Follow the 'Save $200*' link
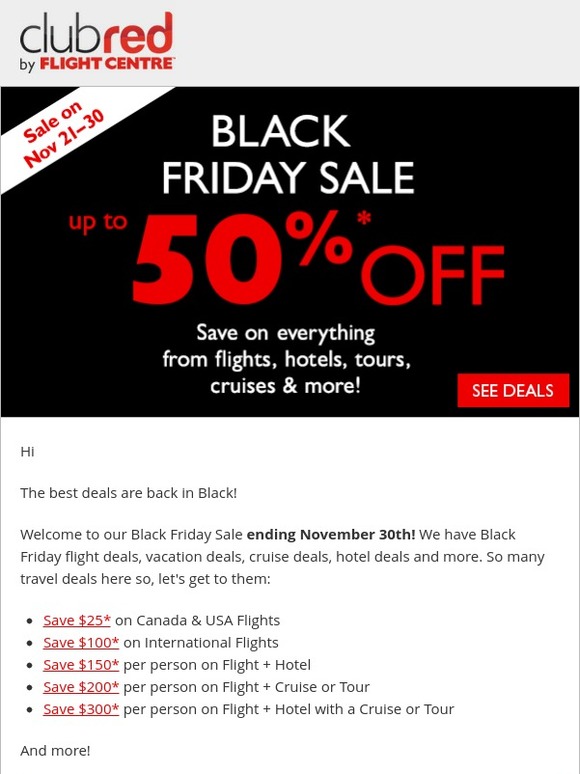 click(81, 687)
